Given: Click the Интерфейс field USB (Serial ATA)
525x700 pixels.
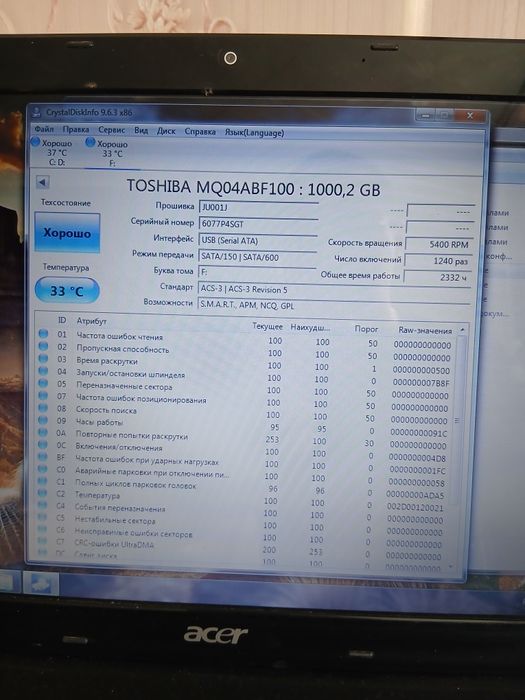Looking at the screenshot, I should click(x=258, y=241).
